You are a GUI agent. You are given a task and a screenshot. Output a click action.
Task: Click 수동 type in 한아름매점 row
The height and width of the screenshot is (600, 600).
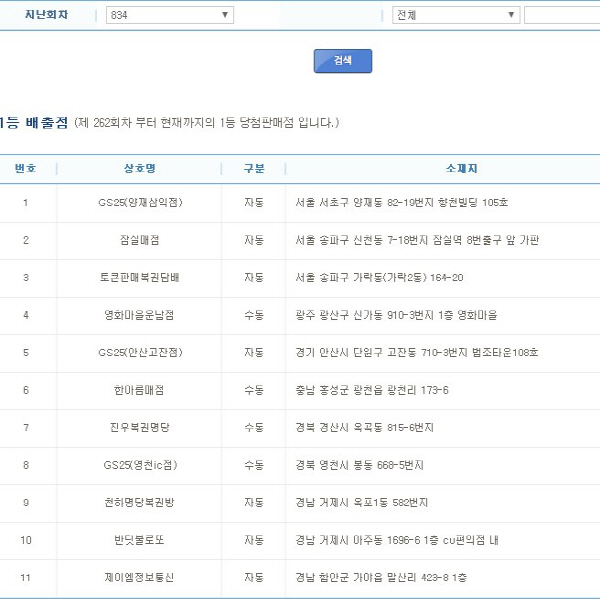pyautogui.click(x=254, y=390)
